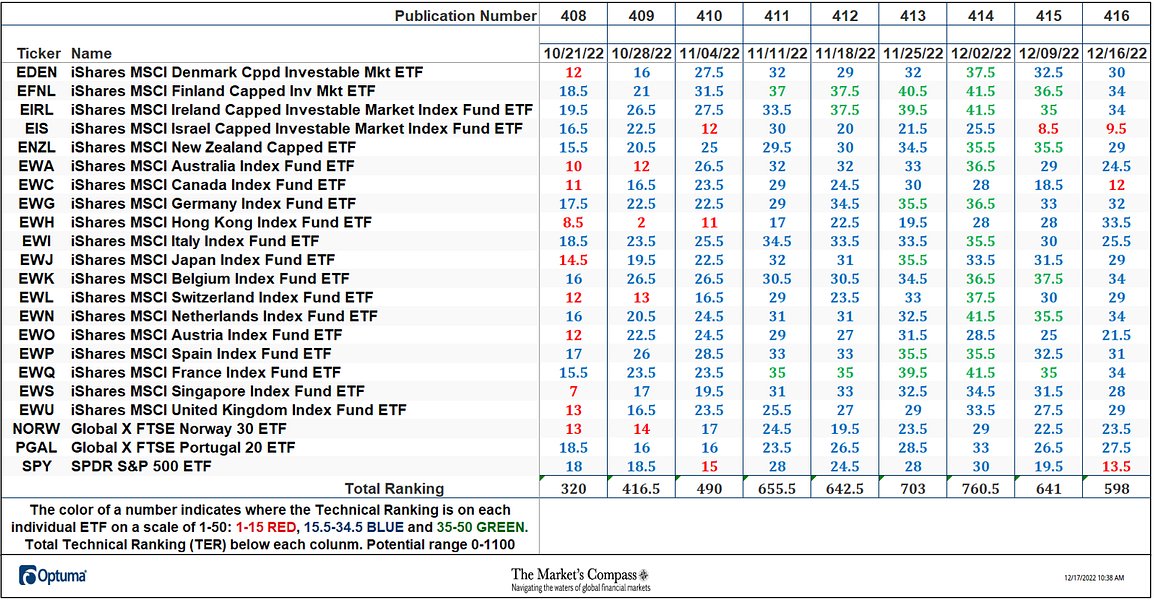
Task: Select the EWJ ticker
Action: pos(37,260)
